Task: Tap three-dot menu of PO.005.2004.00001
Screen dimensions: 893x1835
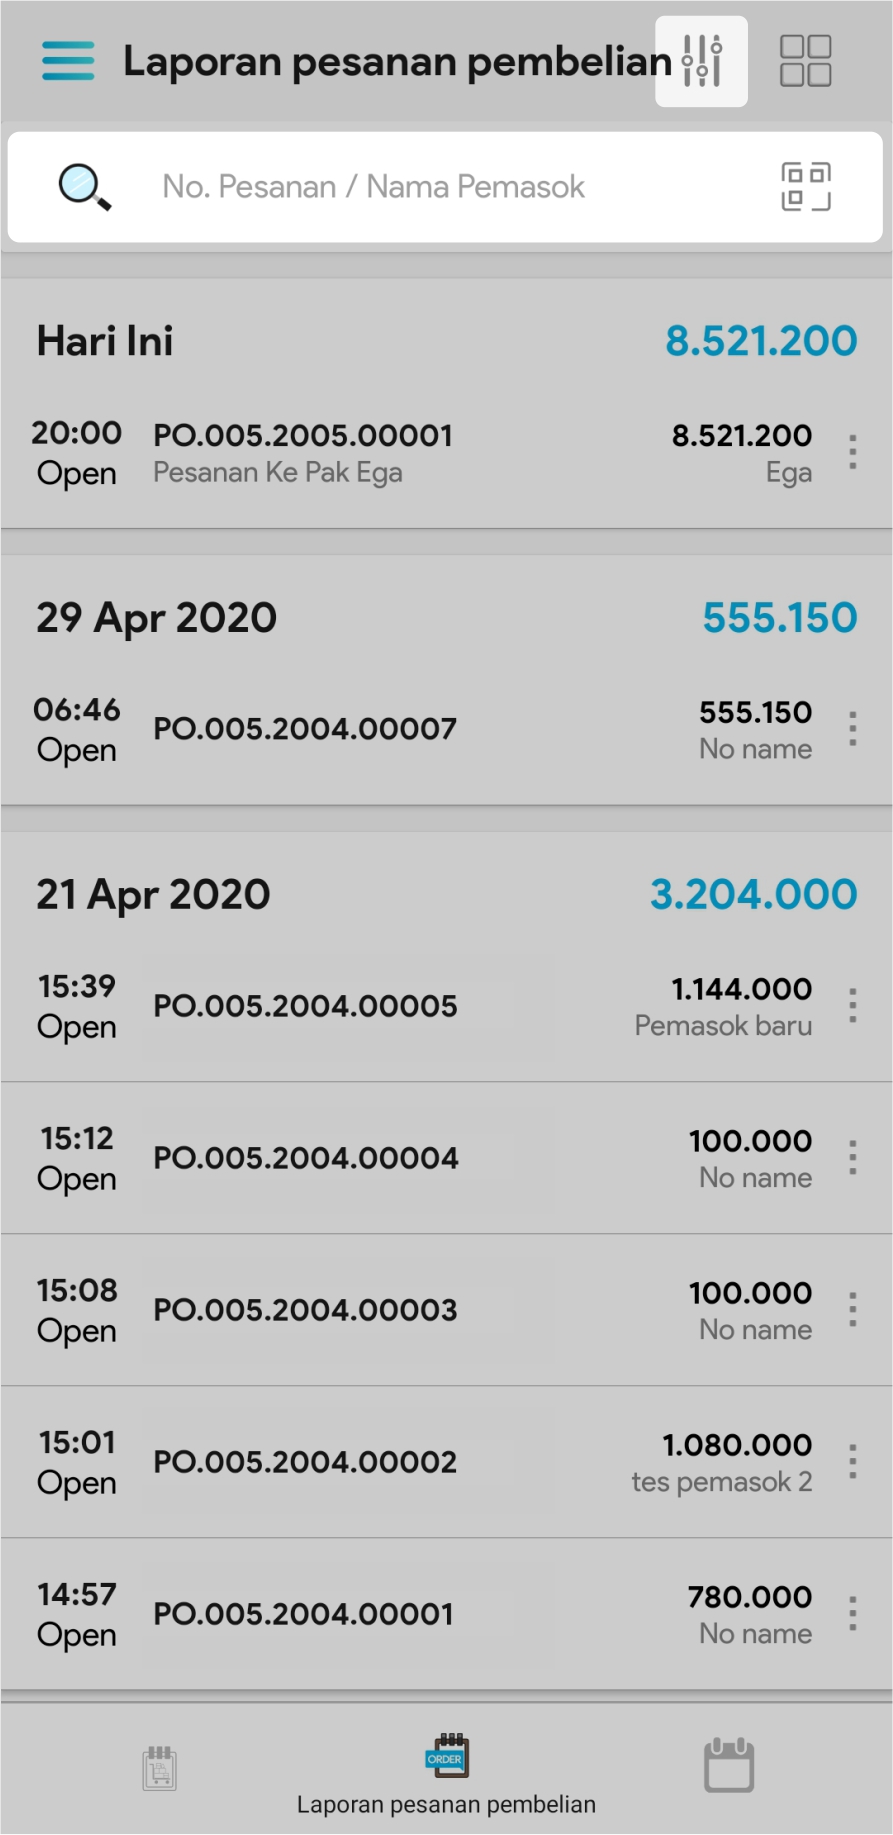Action: point(852,1613)
